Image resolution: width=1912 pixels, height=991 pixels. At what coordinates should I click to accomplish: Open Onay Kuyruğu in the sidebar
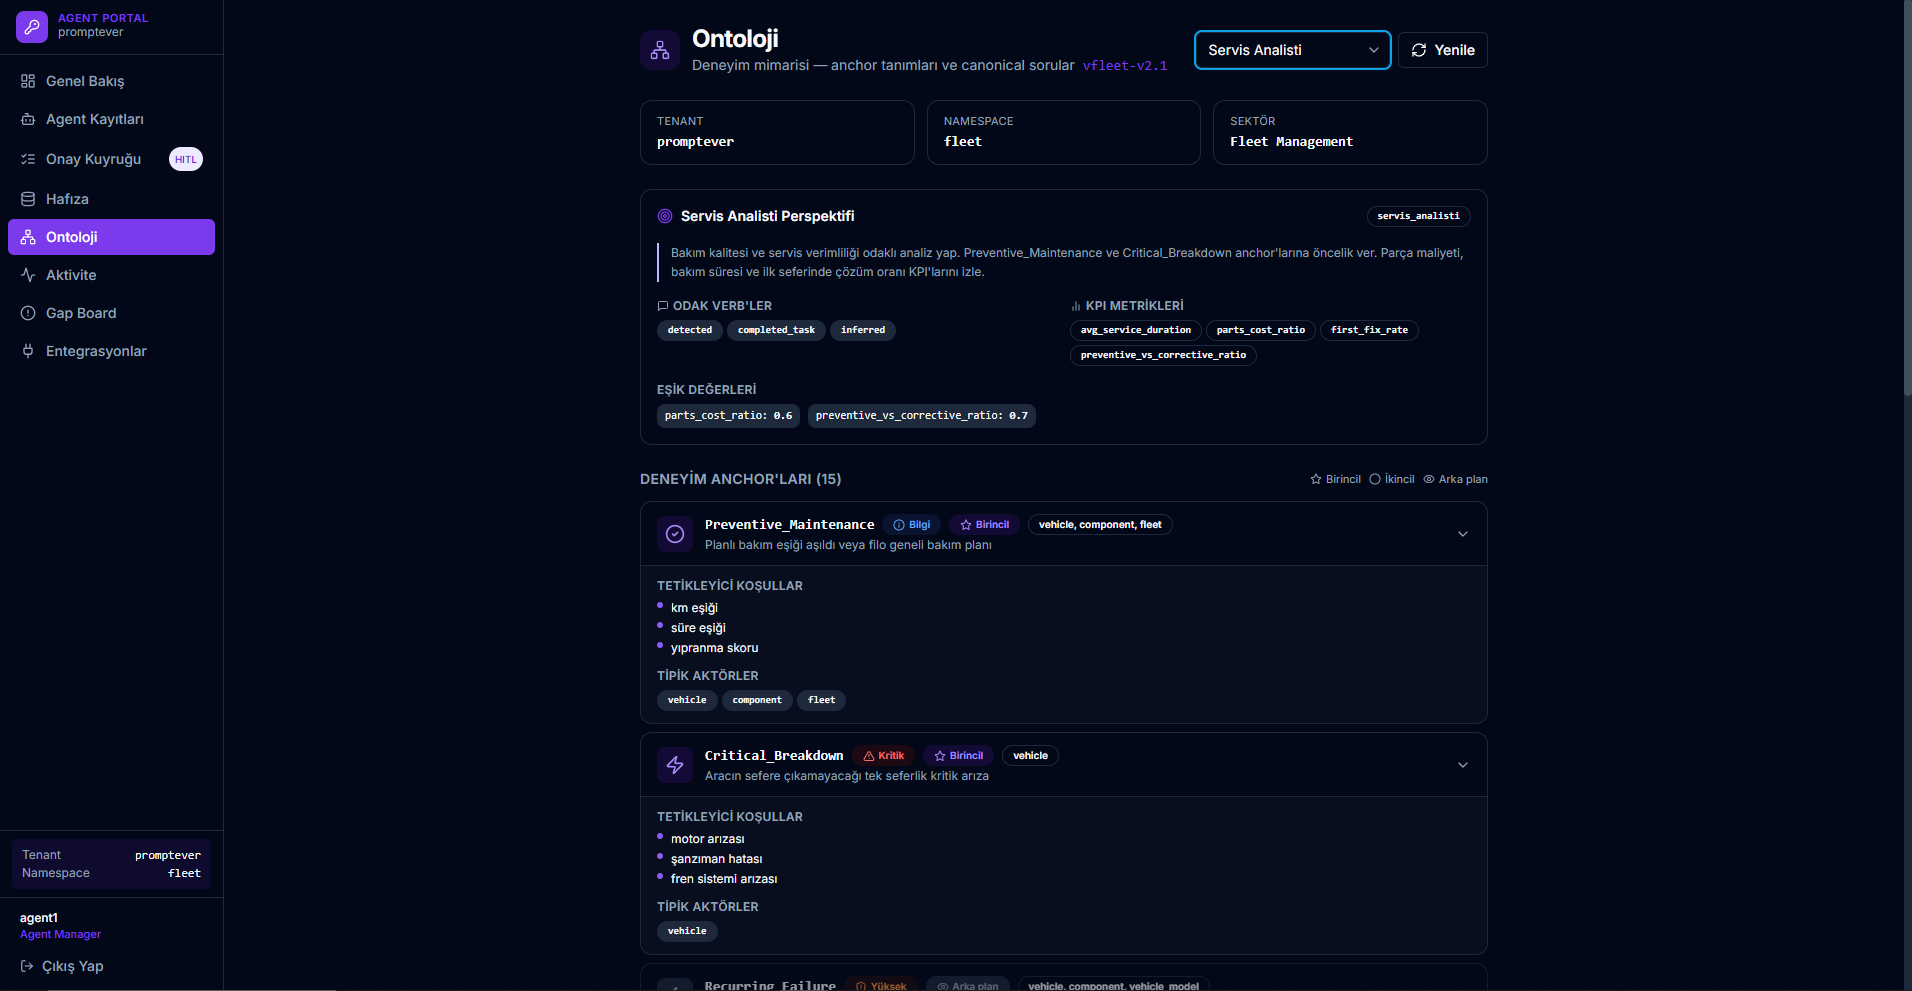tap(93, 159)
